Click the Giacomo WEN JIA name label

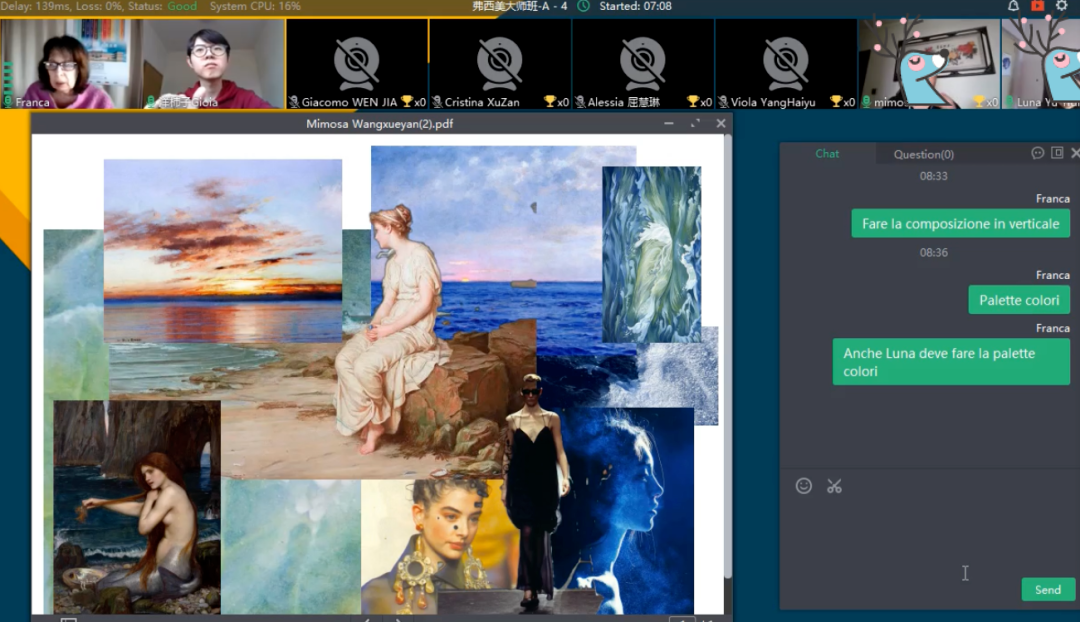click(349, 102)
